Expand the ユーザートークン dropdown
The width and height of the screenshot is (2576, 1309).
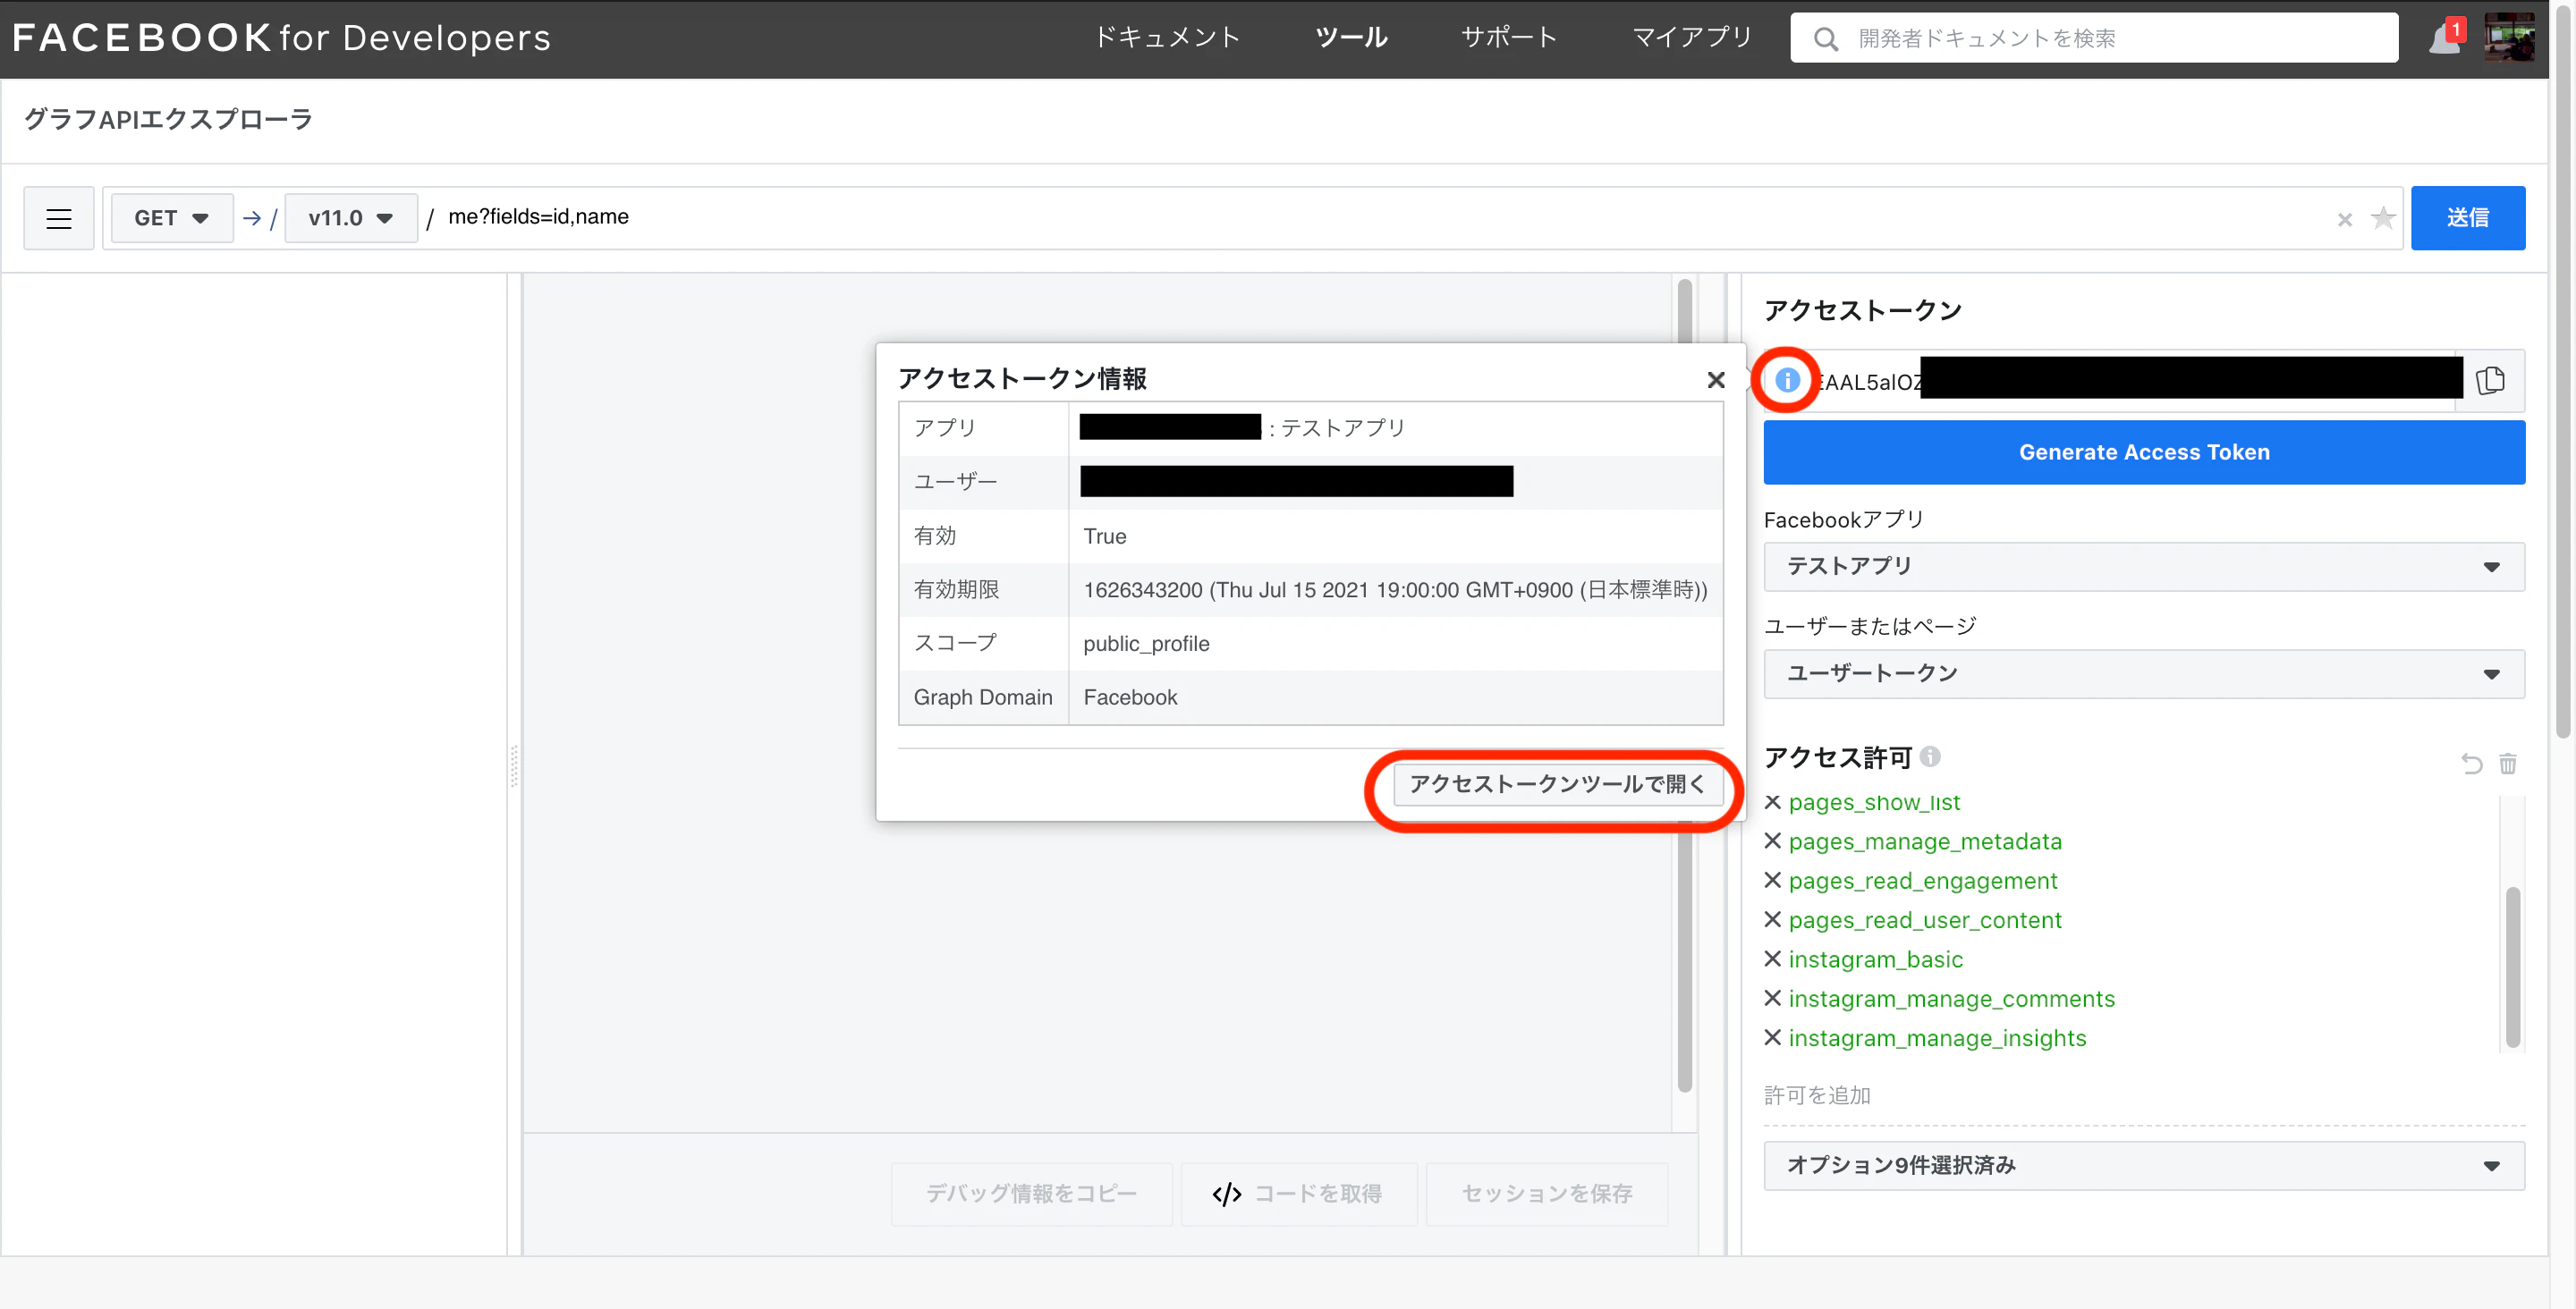pos(2144,673)
